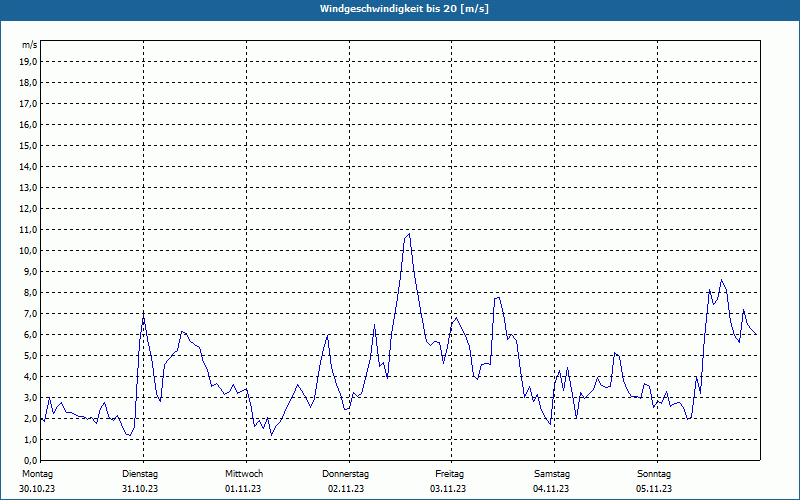Image resolution: width=800 pixels, height=500 pixels.
Task: Select the 3,0 axis label
Action: click(30, 397)
